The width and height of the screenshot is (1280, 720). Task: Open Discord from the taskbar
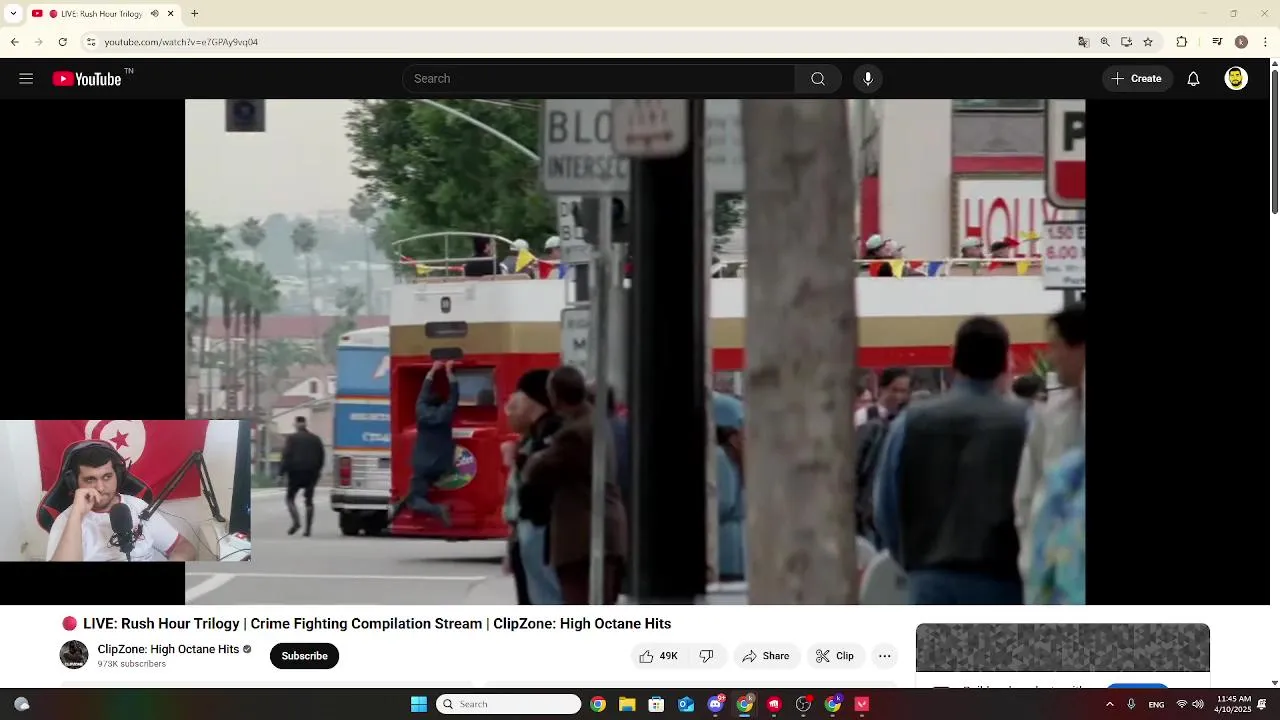(x=715, y=704)
